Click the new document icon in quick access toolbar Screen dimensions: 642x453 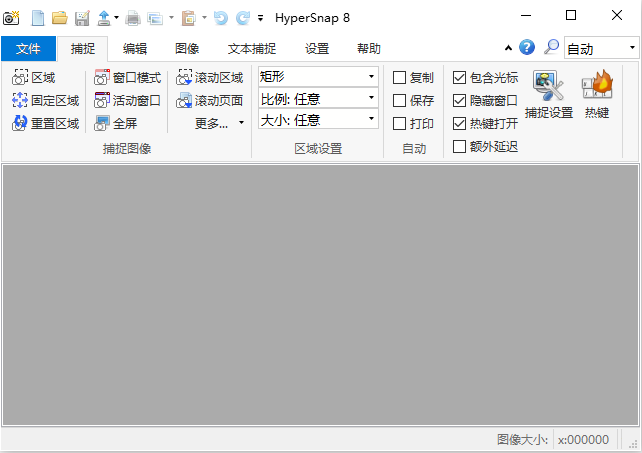pyautogui.click(x=38, y=17)
